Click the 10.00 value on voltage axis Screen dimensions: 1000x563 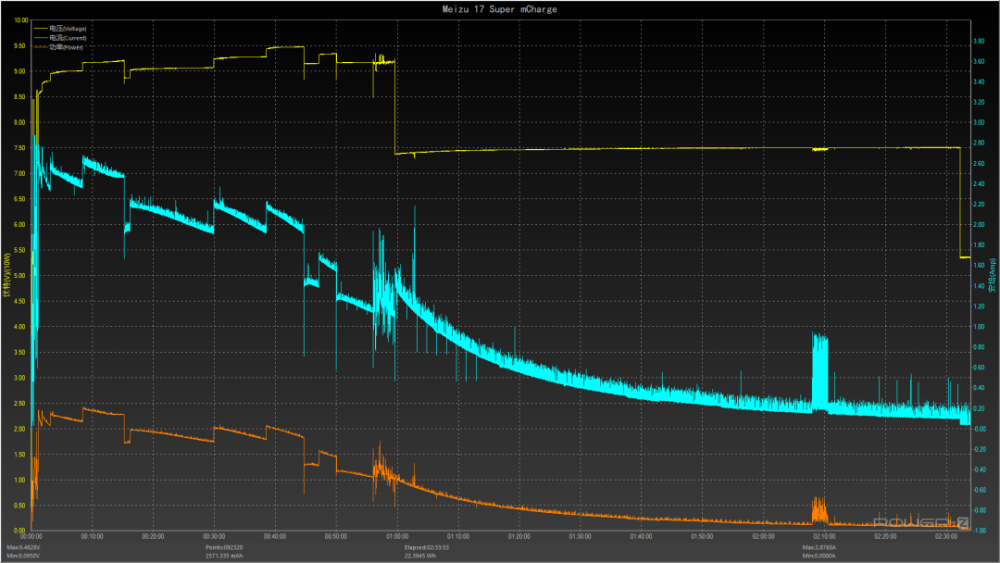tap(21, 20)
